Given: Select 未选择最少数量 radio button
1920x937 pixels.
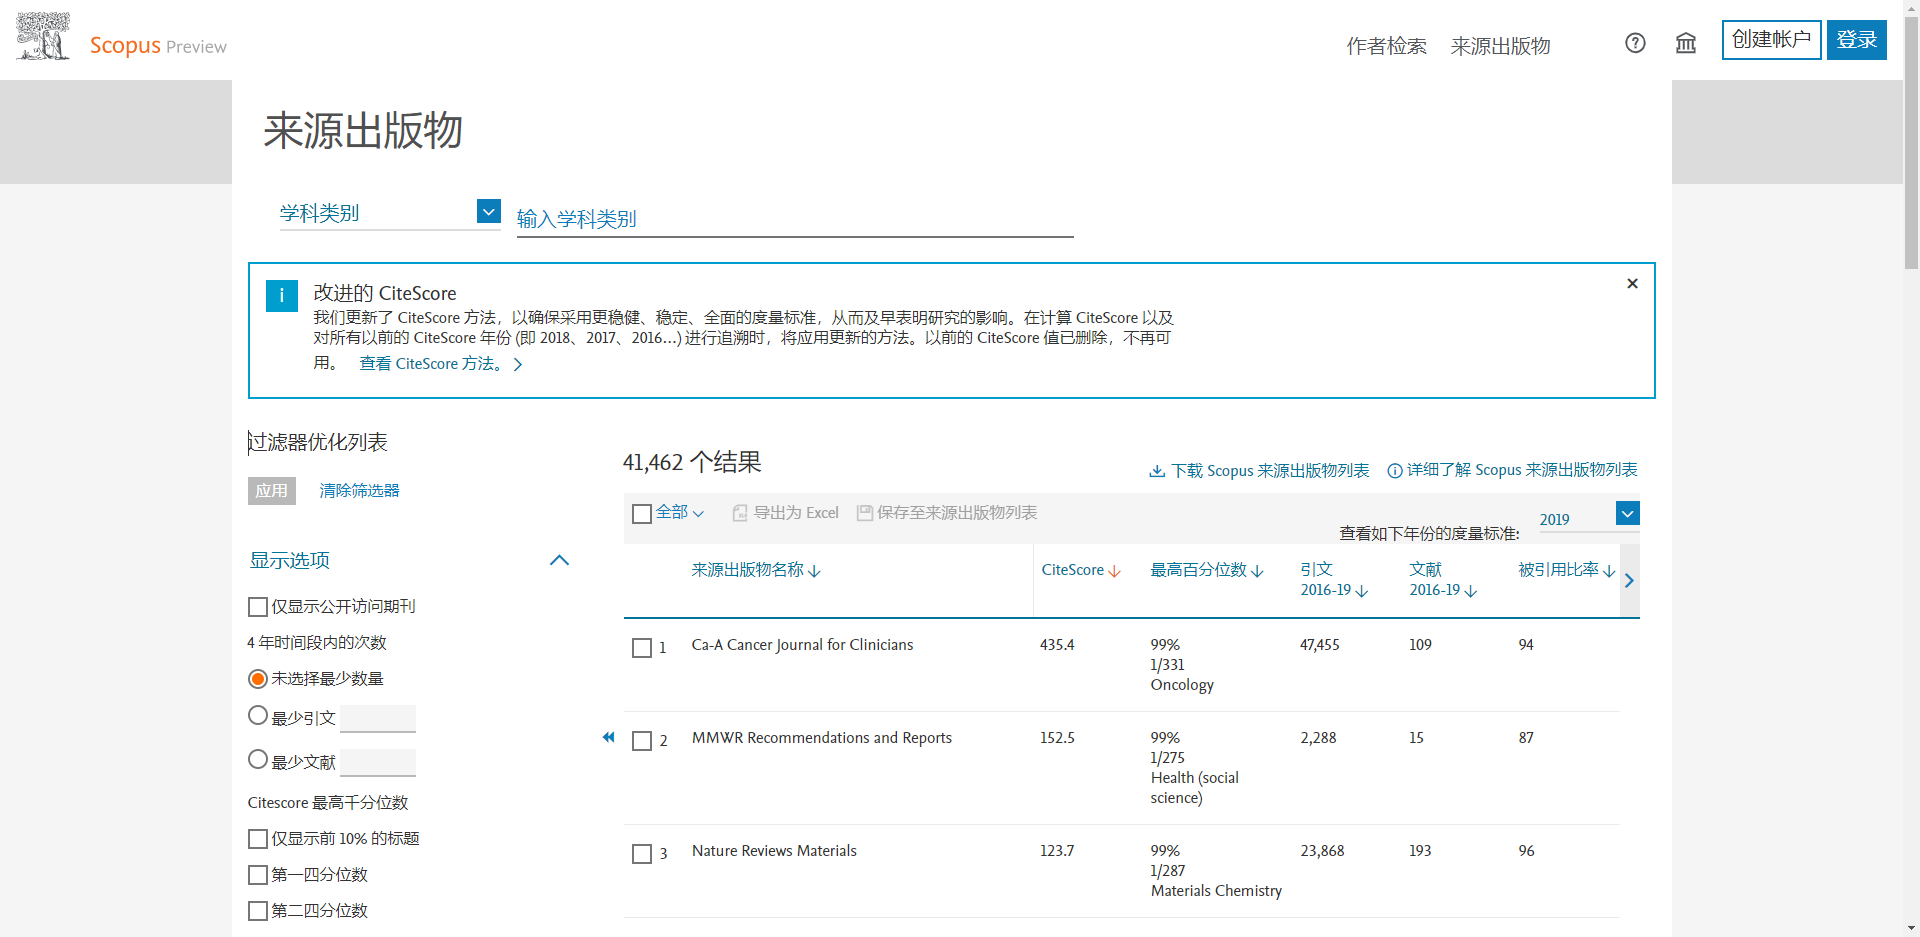Looking at the screenshot, I should 258,679.
